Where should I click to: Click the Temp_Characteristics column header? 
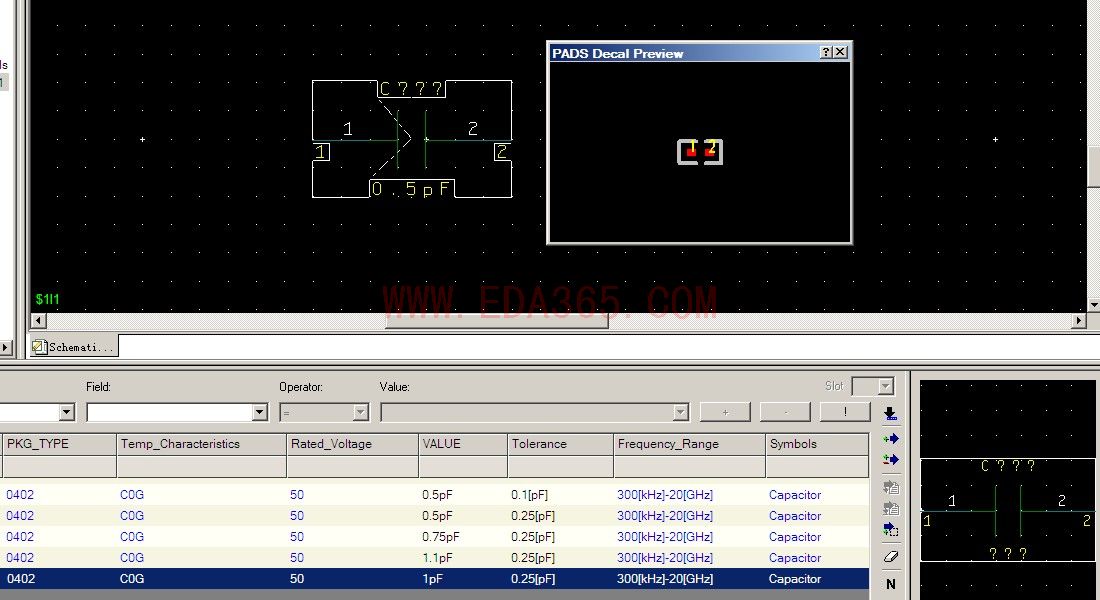point(202,444)
